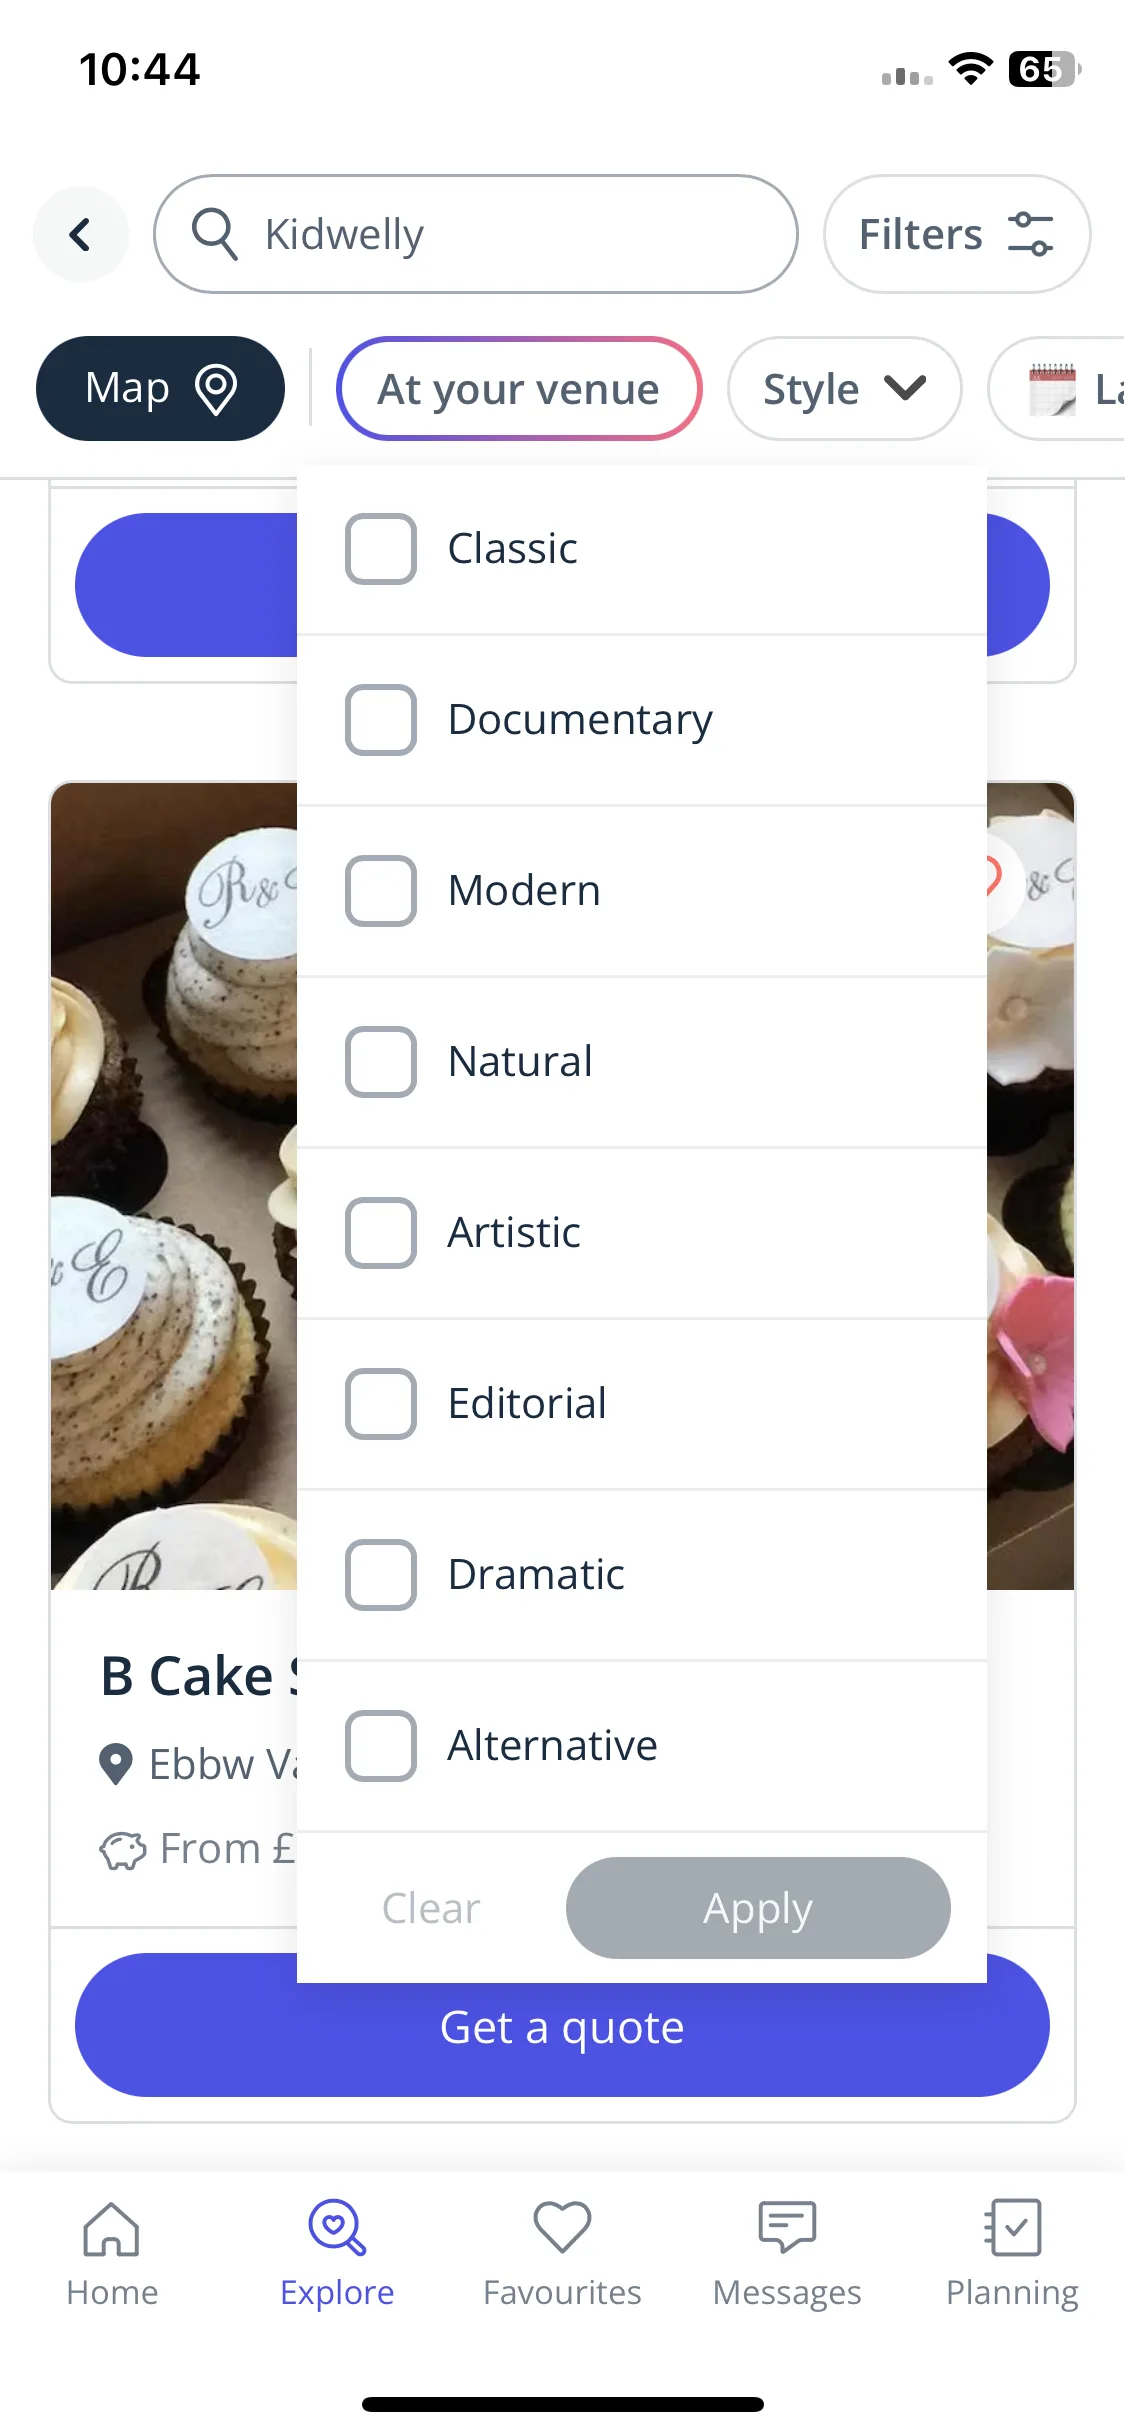Open the calendar date filter chip
Viewport: 1125px width, 2436px height.
click(x=1057, y=389)
